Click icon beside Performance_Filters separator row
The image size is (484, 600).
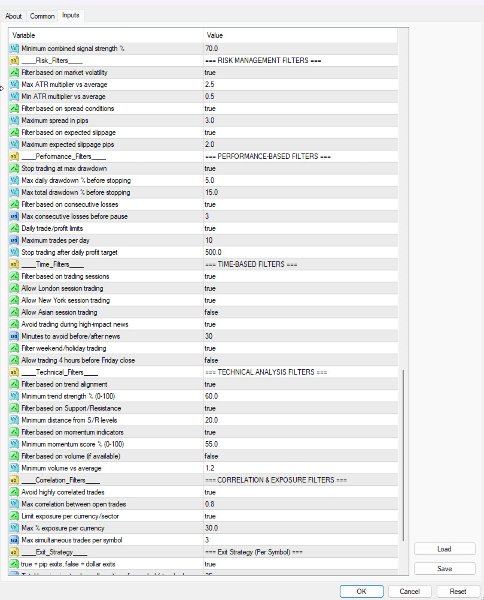(14, 156)
